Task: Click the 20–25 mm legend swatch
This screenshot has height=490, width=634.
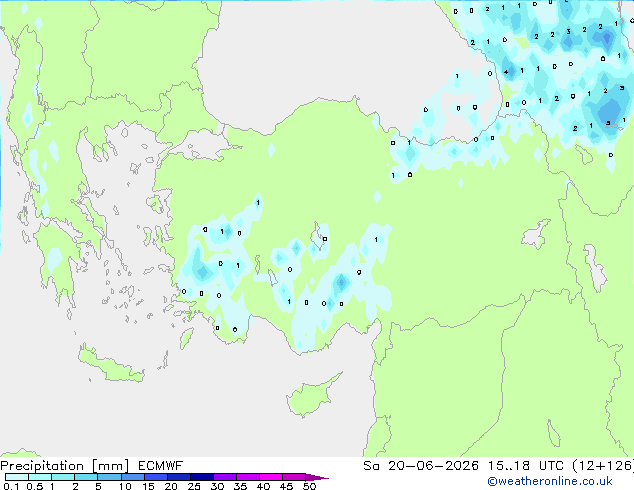Action: click(179, 477)
